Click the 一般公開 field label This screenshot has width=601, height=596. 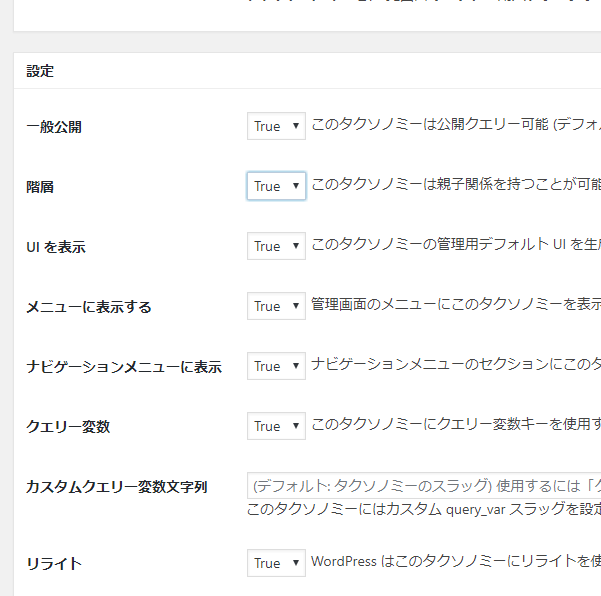pos(54,127)
